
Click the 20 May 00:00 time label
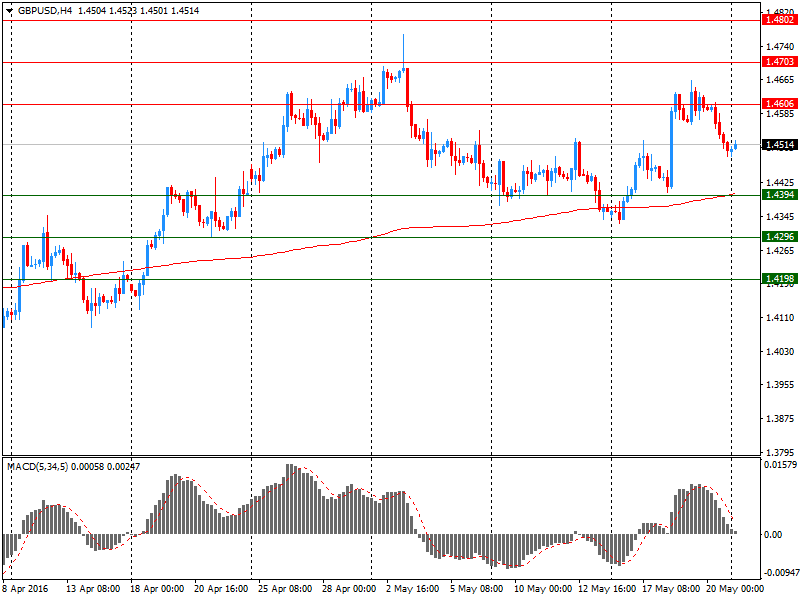[x=735, y=589]
